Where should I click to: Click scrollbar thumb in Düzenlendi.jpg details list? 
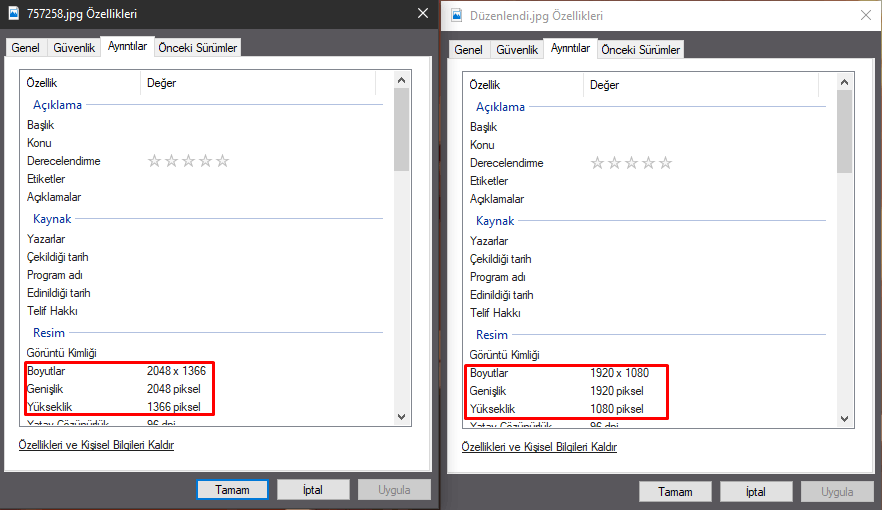[844, 132]
